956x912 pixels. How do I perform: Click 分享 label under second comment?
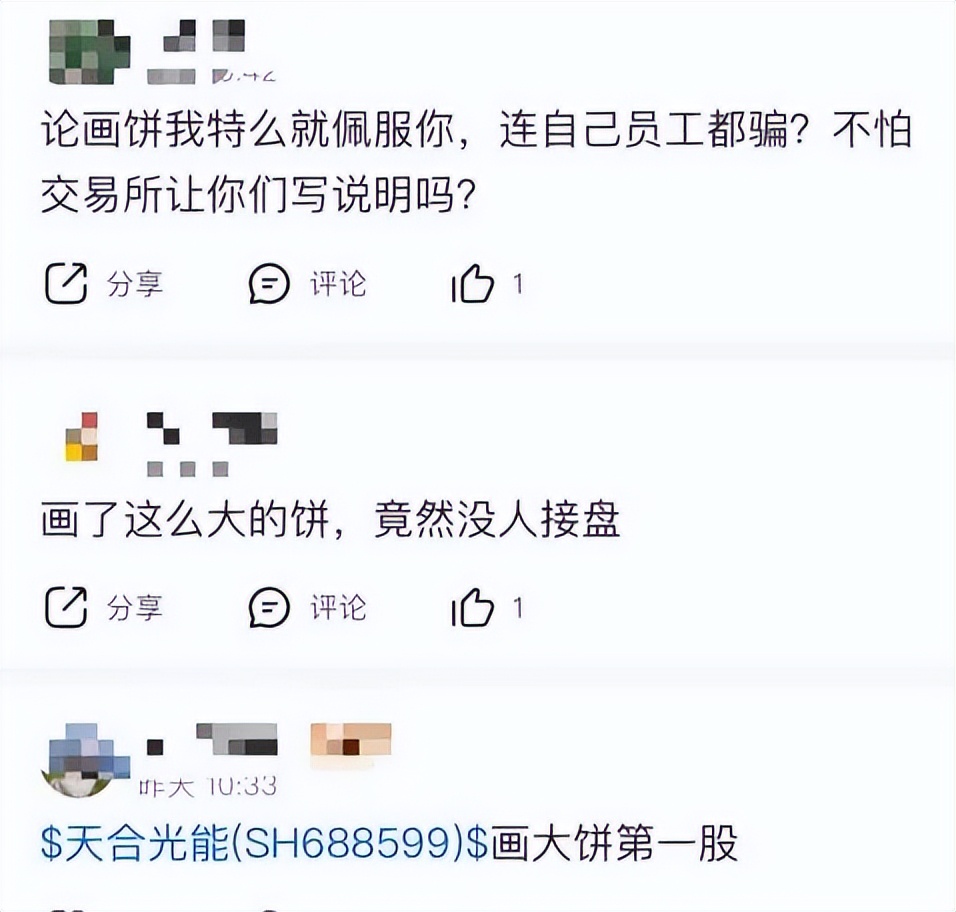(135, 608)
